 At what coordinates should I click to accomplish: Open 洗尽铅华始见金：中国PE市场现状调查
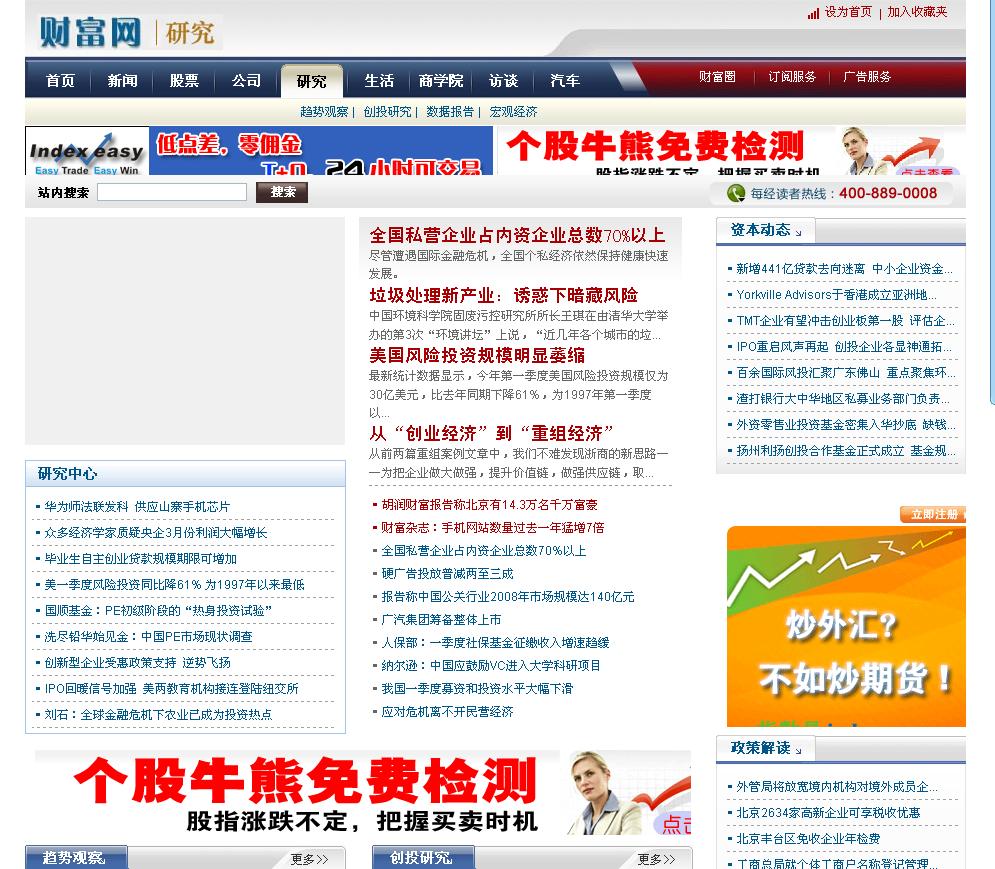coord(148,637)
